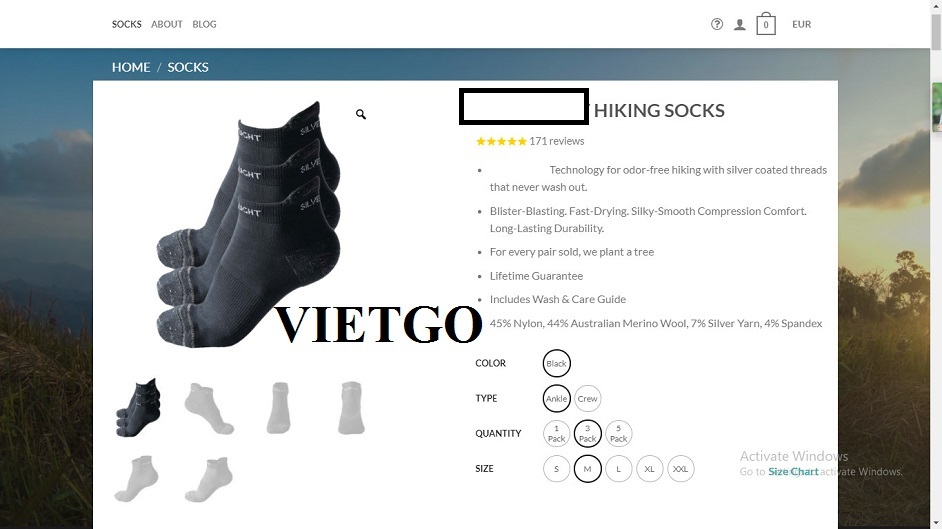
Task: Follow the HOME breadcrumb link
Action: pyautogui.click(x=131, y=67)
